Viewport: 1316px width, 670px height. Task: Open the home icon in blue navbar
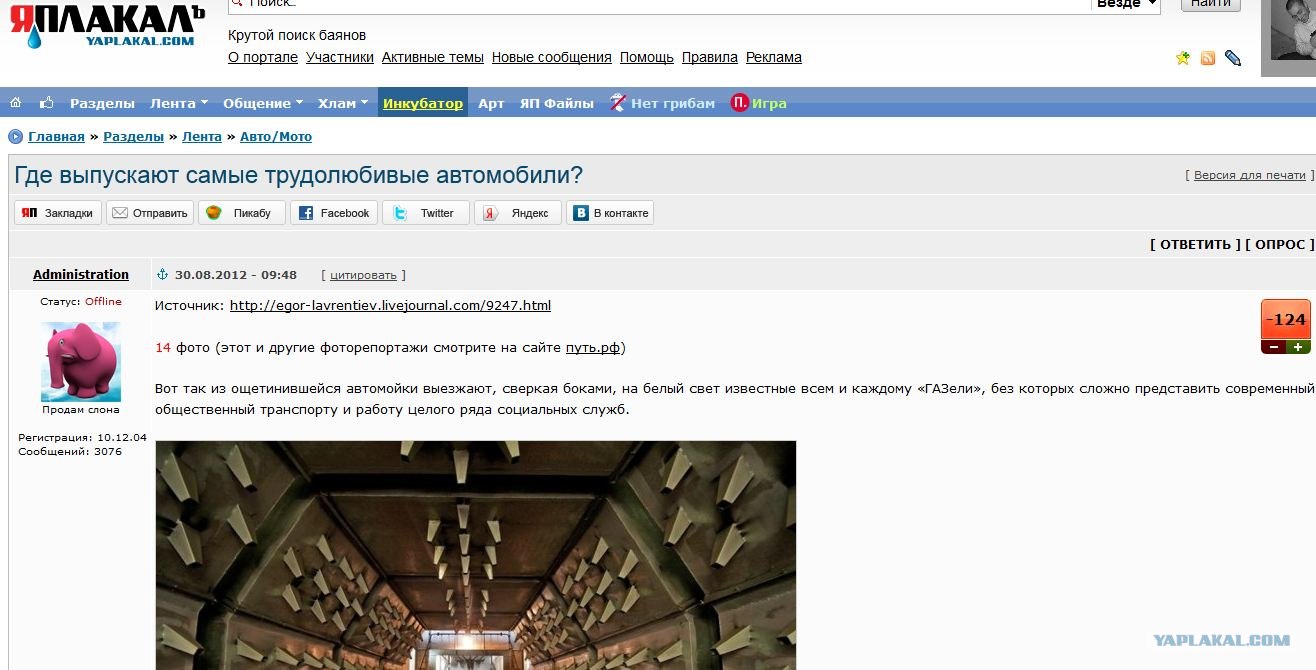pos(16,103)
